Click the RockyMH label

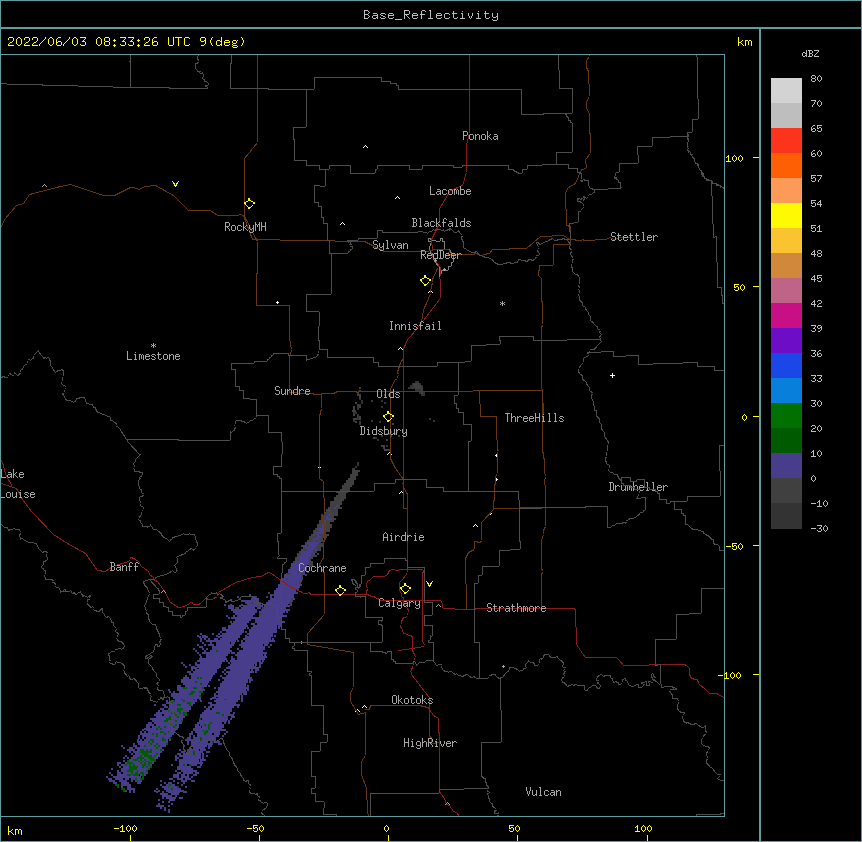pyautogui.click(x=245, y=227)
